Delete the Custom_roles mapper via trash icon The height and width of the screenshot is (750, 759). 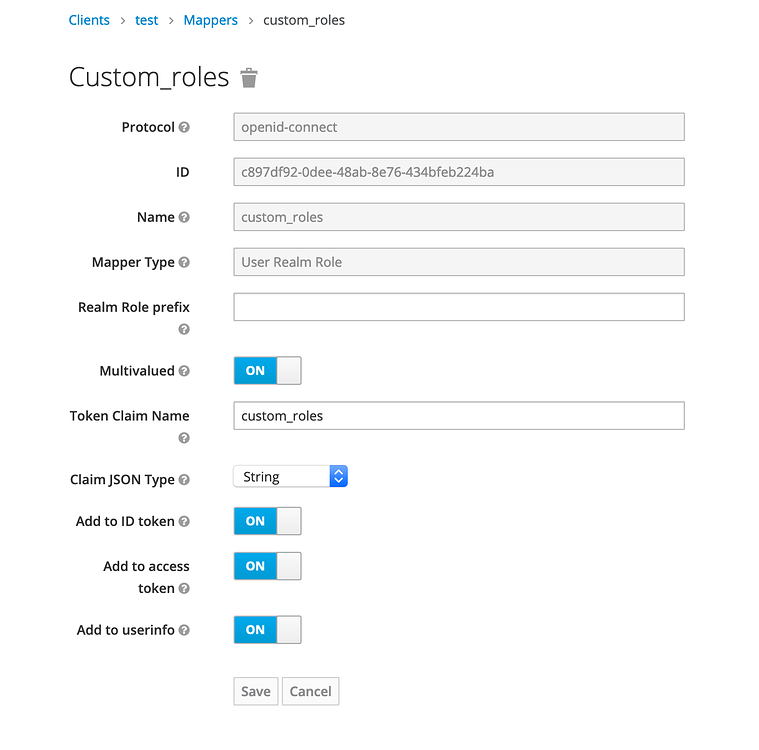(249, 78)
